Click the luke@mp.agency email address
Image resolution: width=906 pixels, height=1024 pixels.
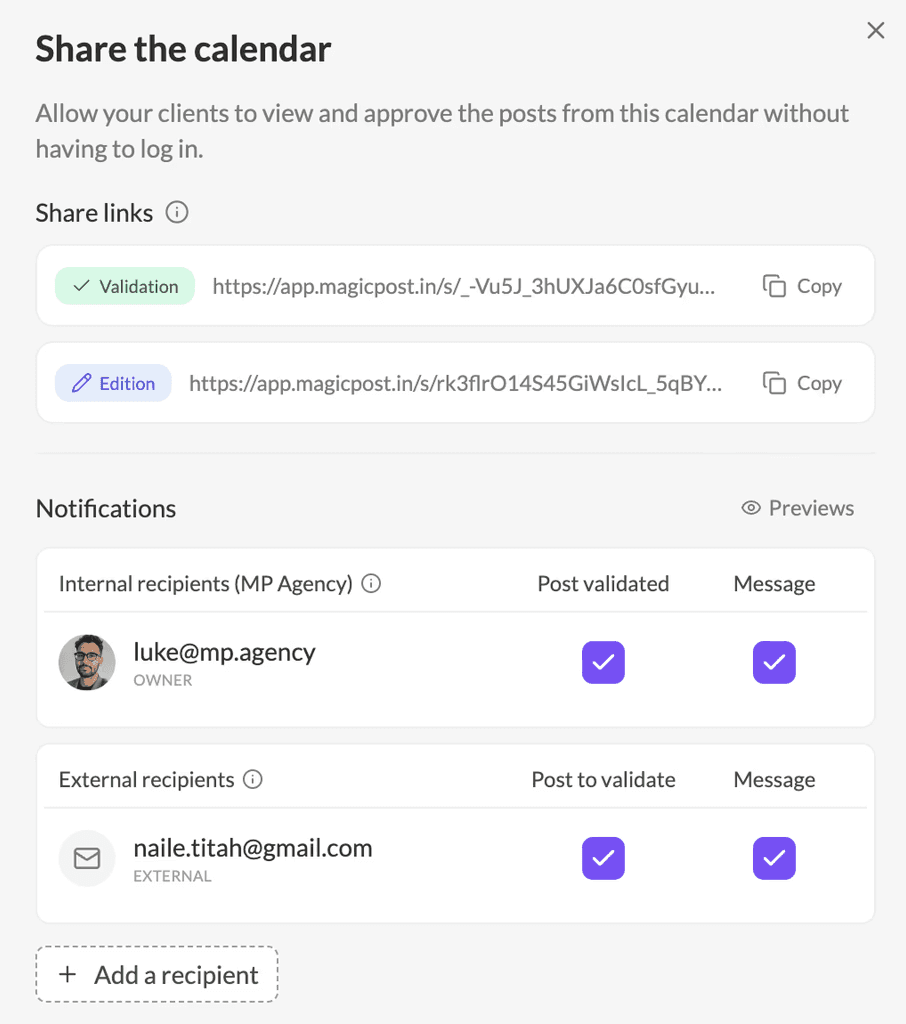(224, 652)
